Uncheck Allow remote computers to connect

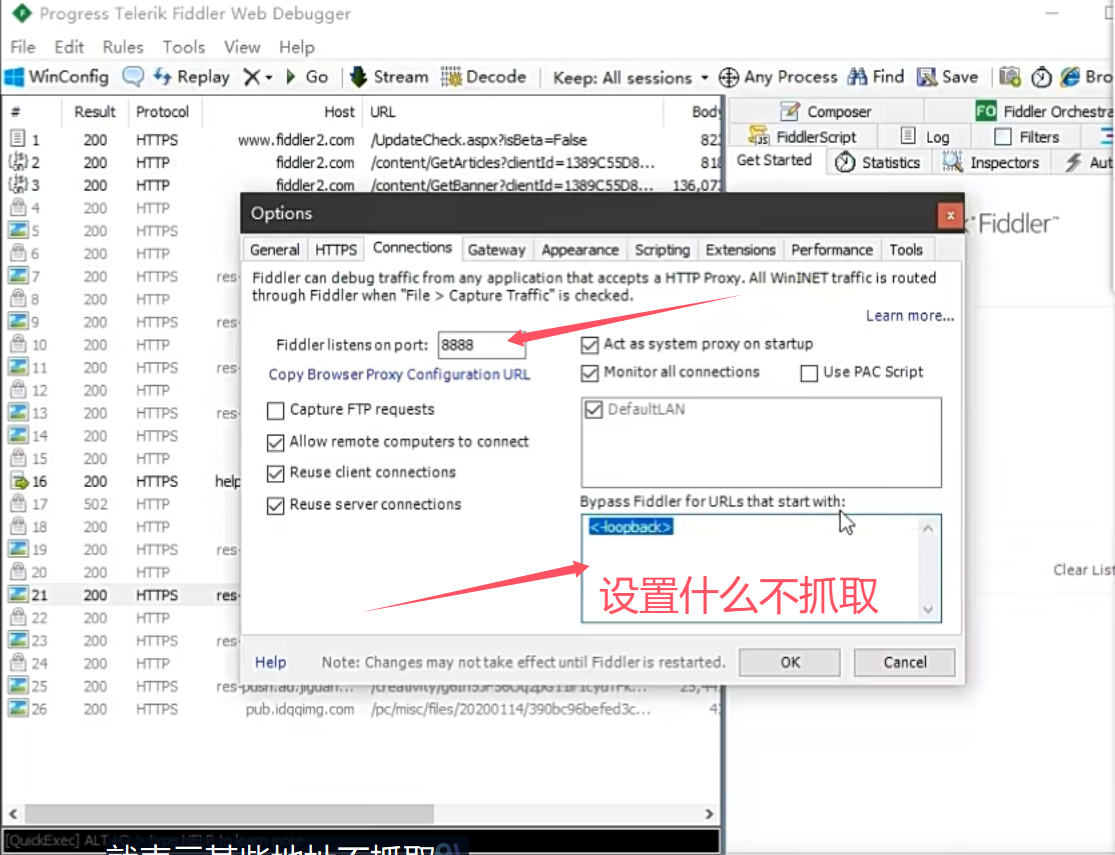click(275, 442)
